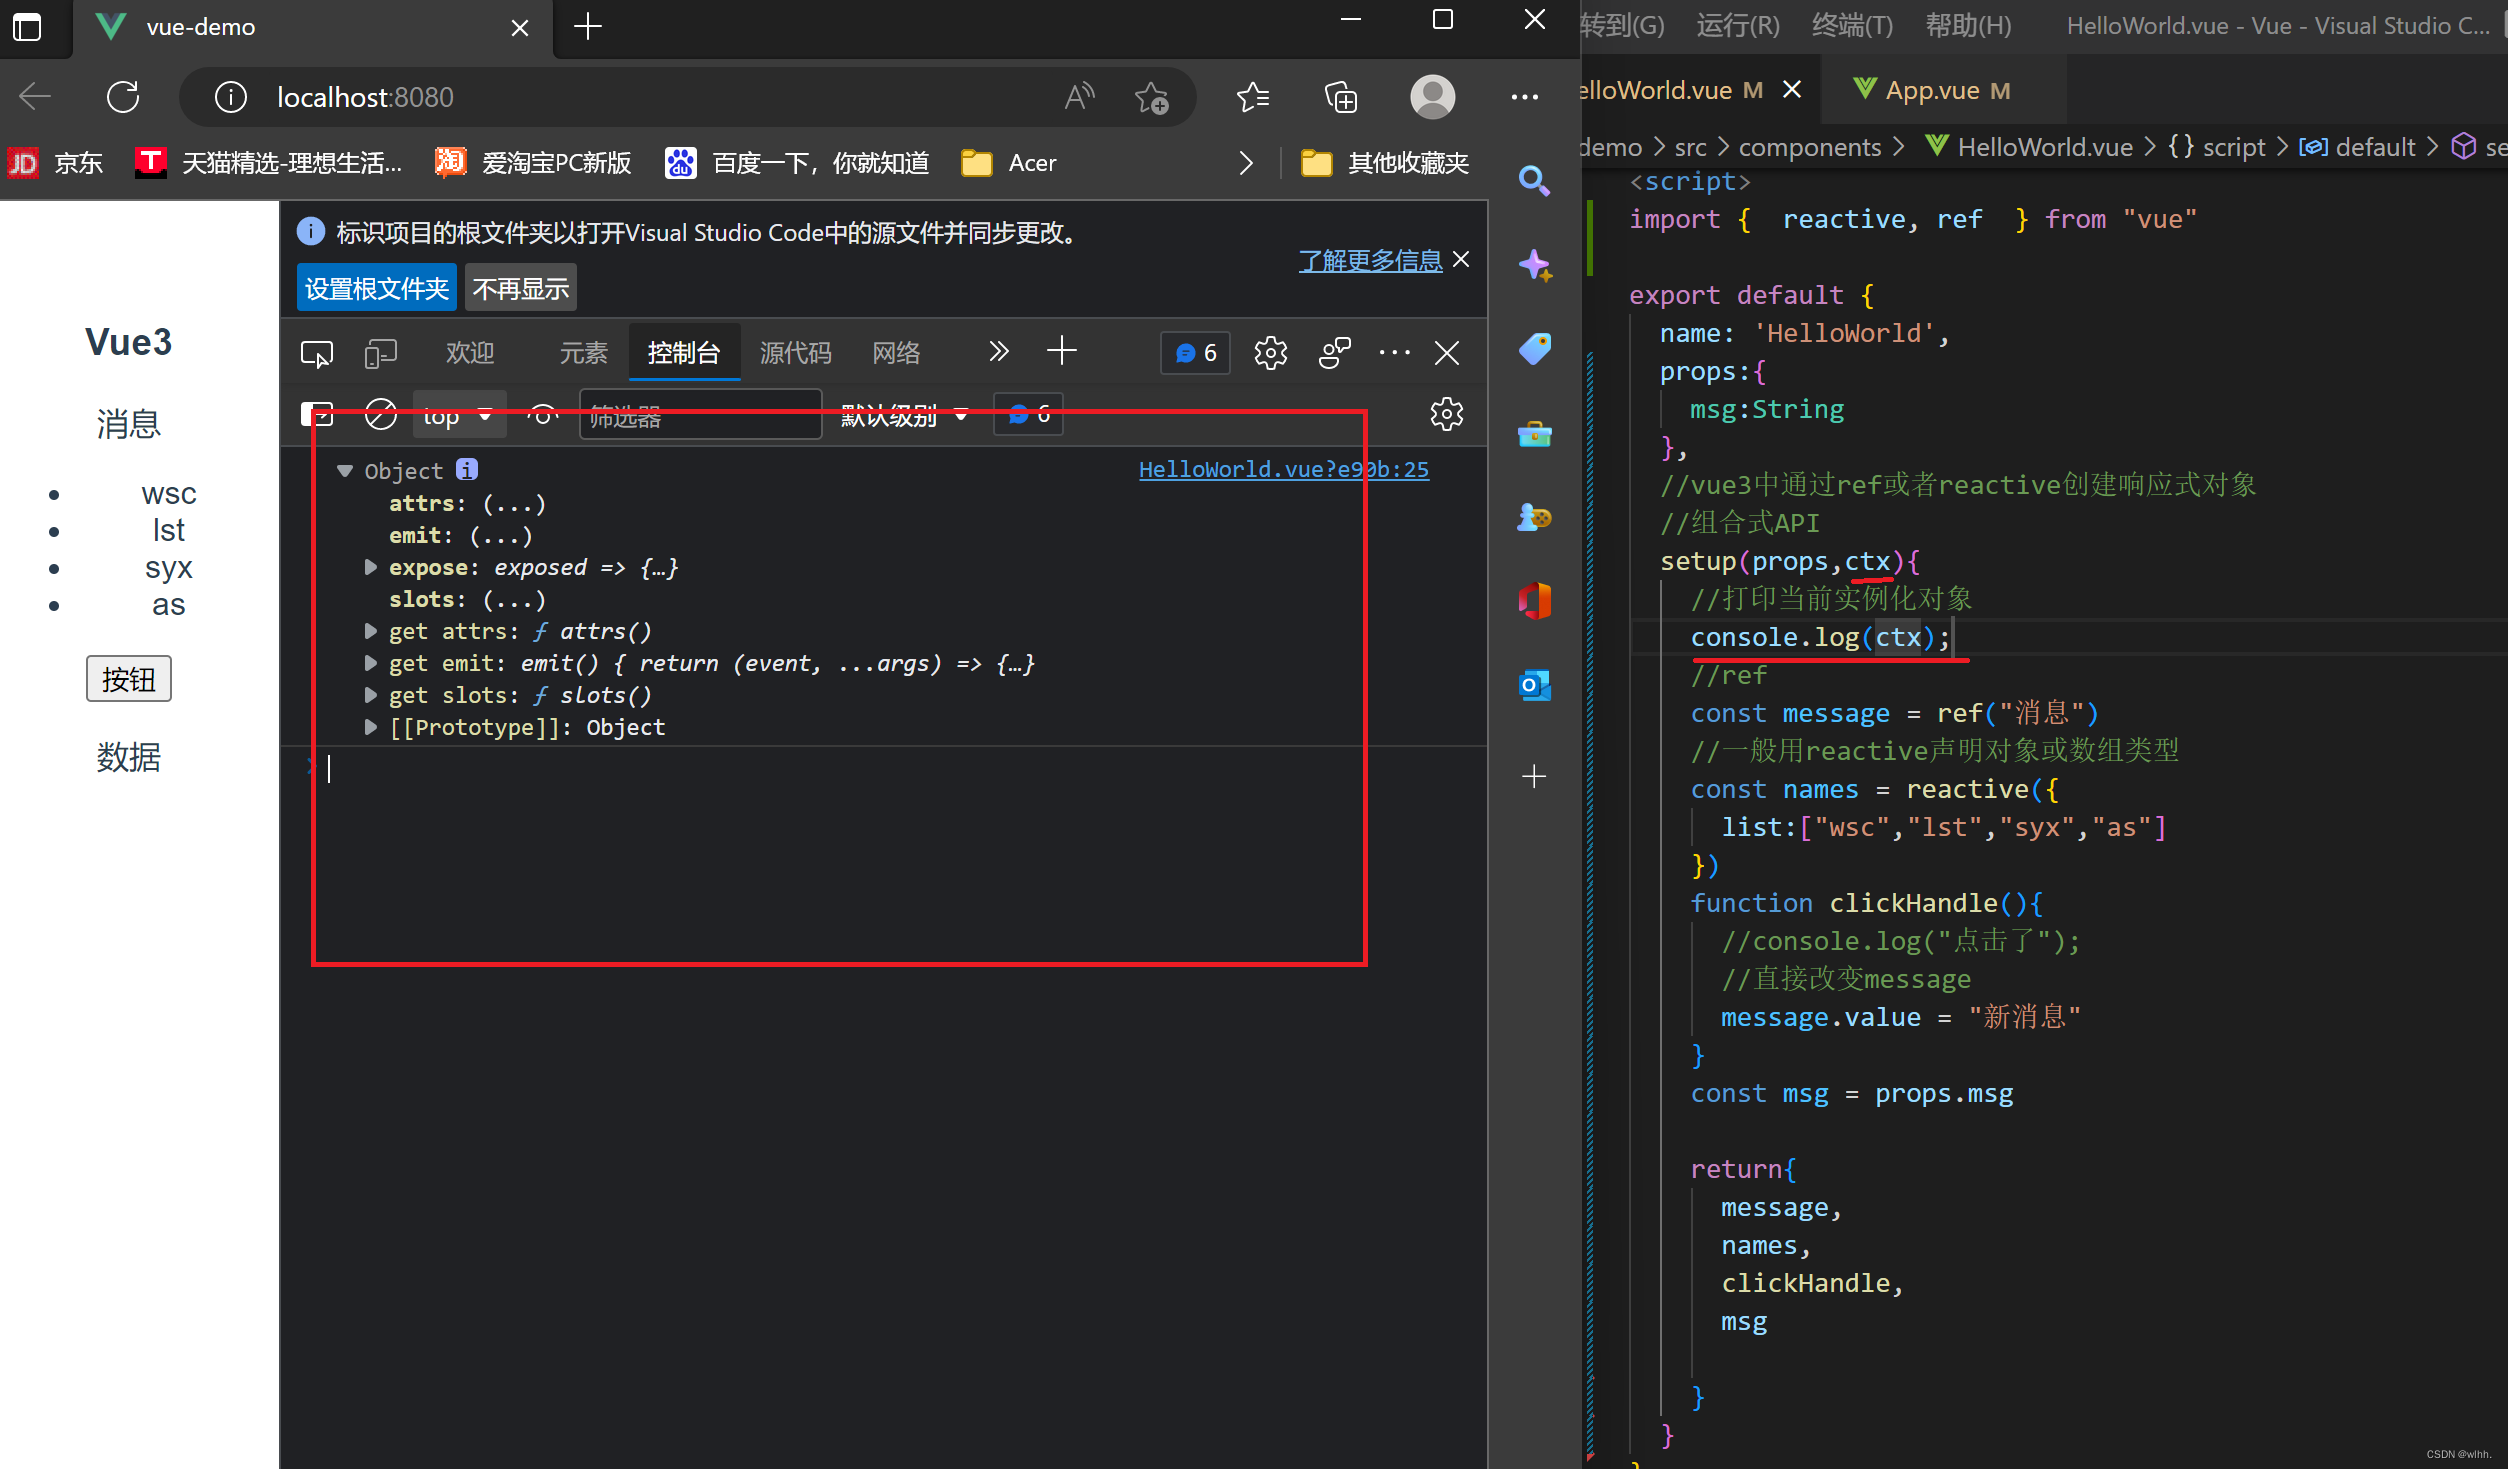Open console settings gear icon
This screenshot has height=1469, width=2508.
pos(1446,414)
